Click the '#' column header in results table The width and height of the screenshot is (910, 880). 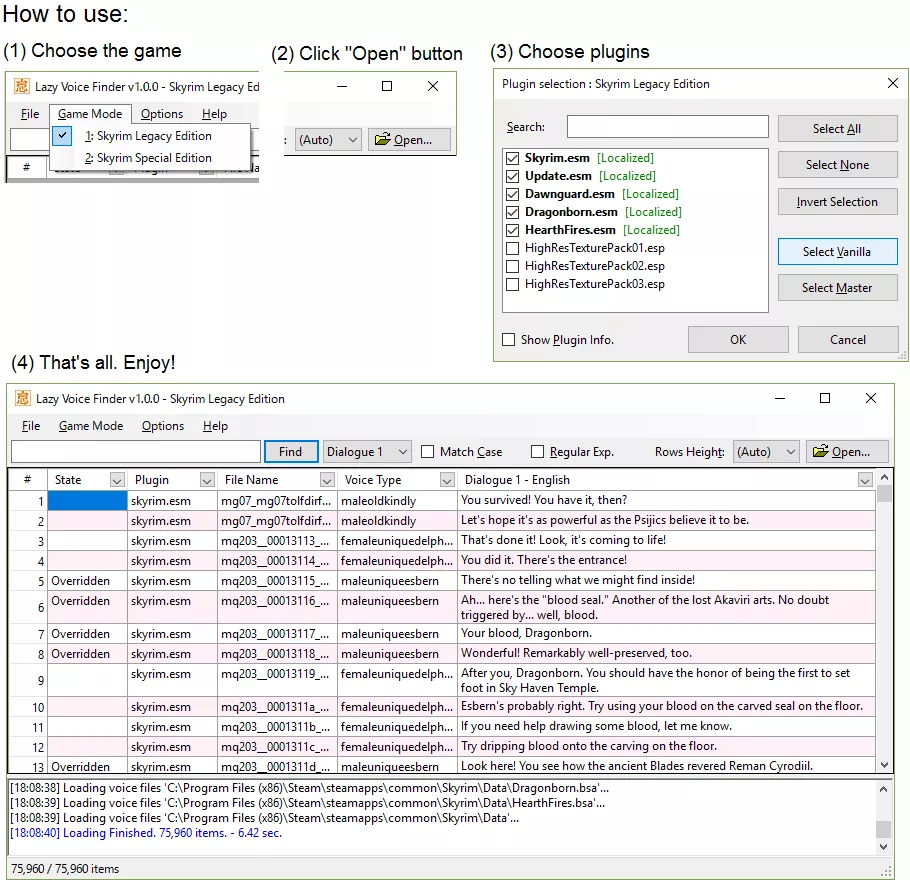coord(28,480)
